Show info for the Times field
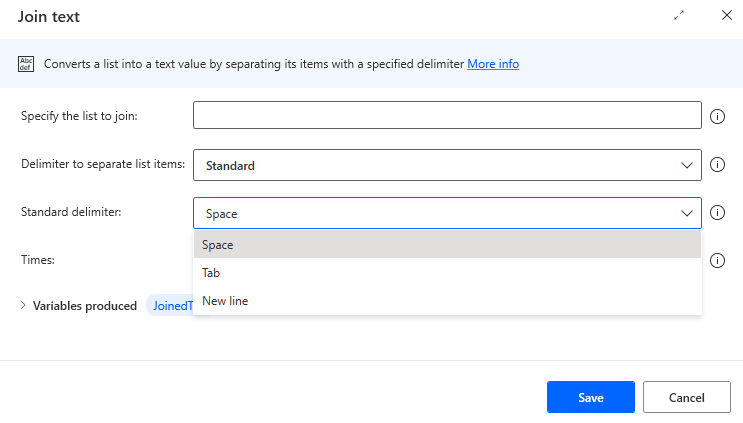This screenshot has height=423, width=743. point(717,260)
